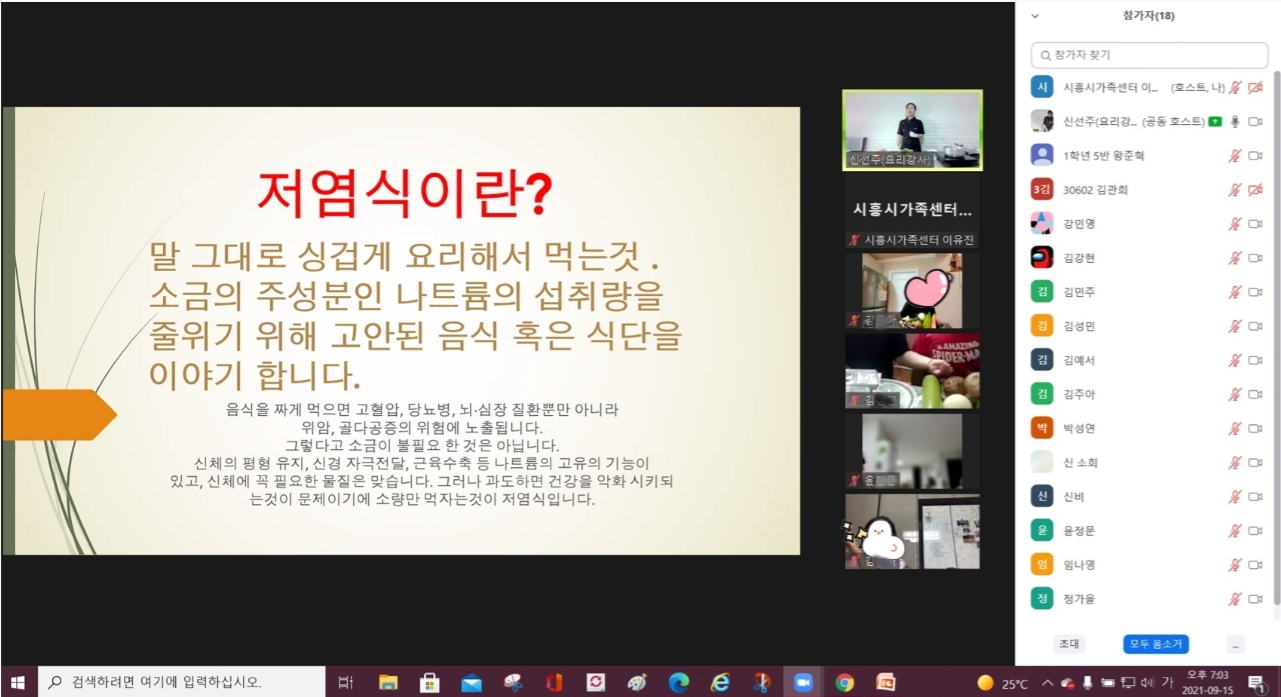
Task: Click camera icon in 정가윤 row
Action: (1255, 599)
